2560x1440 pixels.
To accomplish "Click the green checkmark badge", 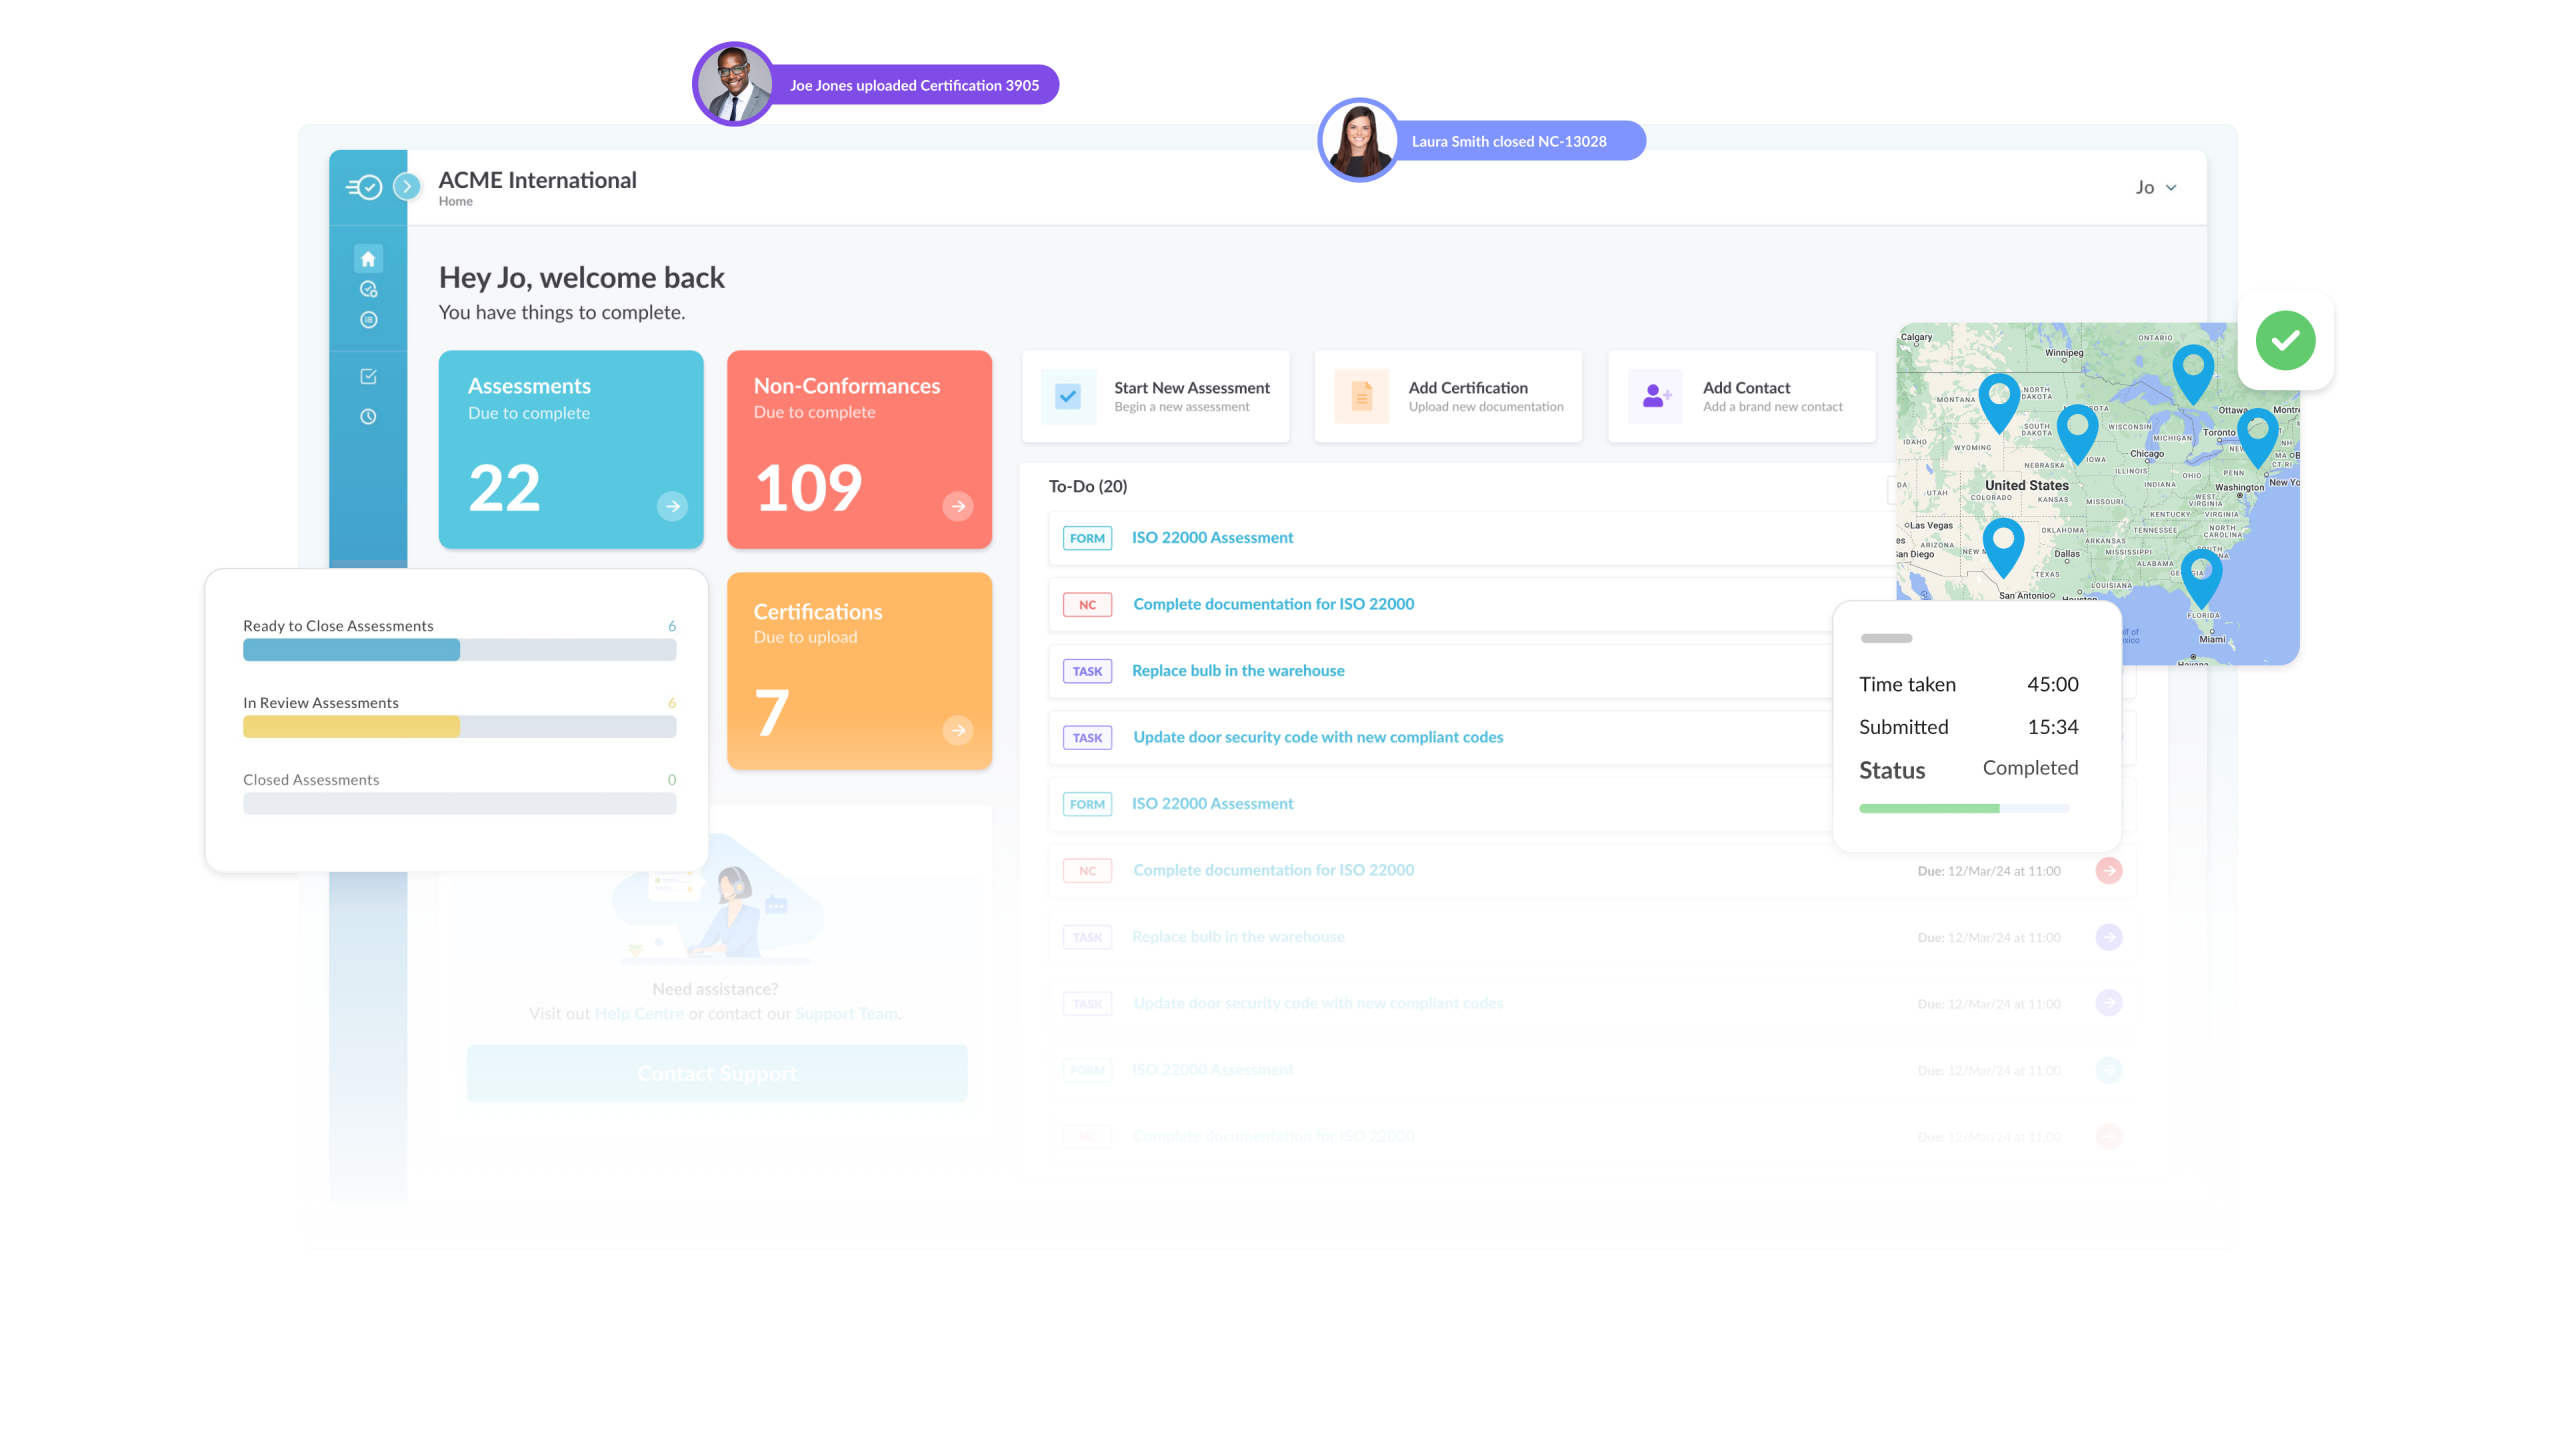I will (x=2285, y=341).
